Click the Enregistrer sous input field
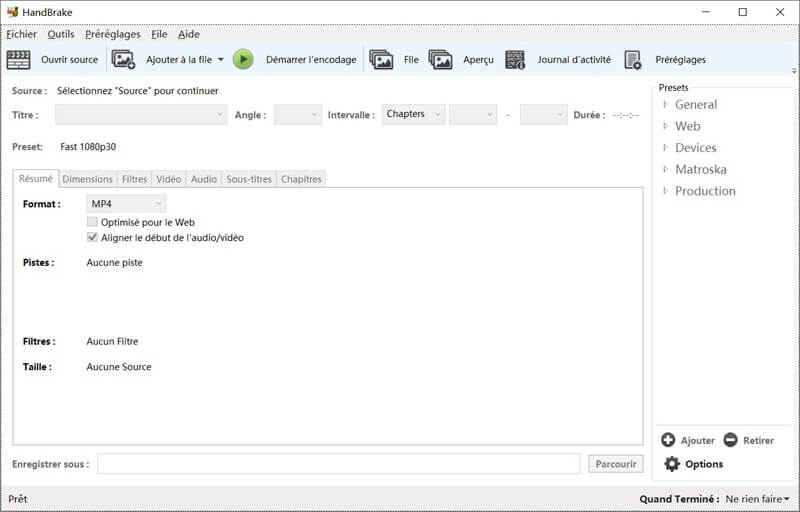The image size is (800, 512). (x=339, y=464)
